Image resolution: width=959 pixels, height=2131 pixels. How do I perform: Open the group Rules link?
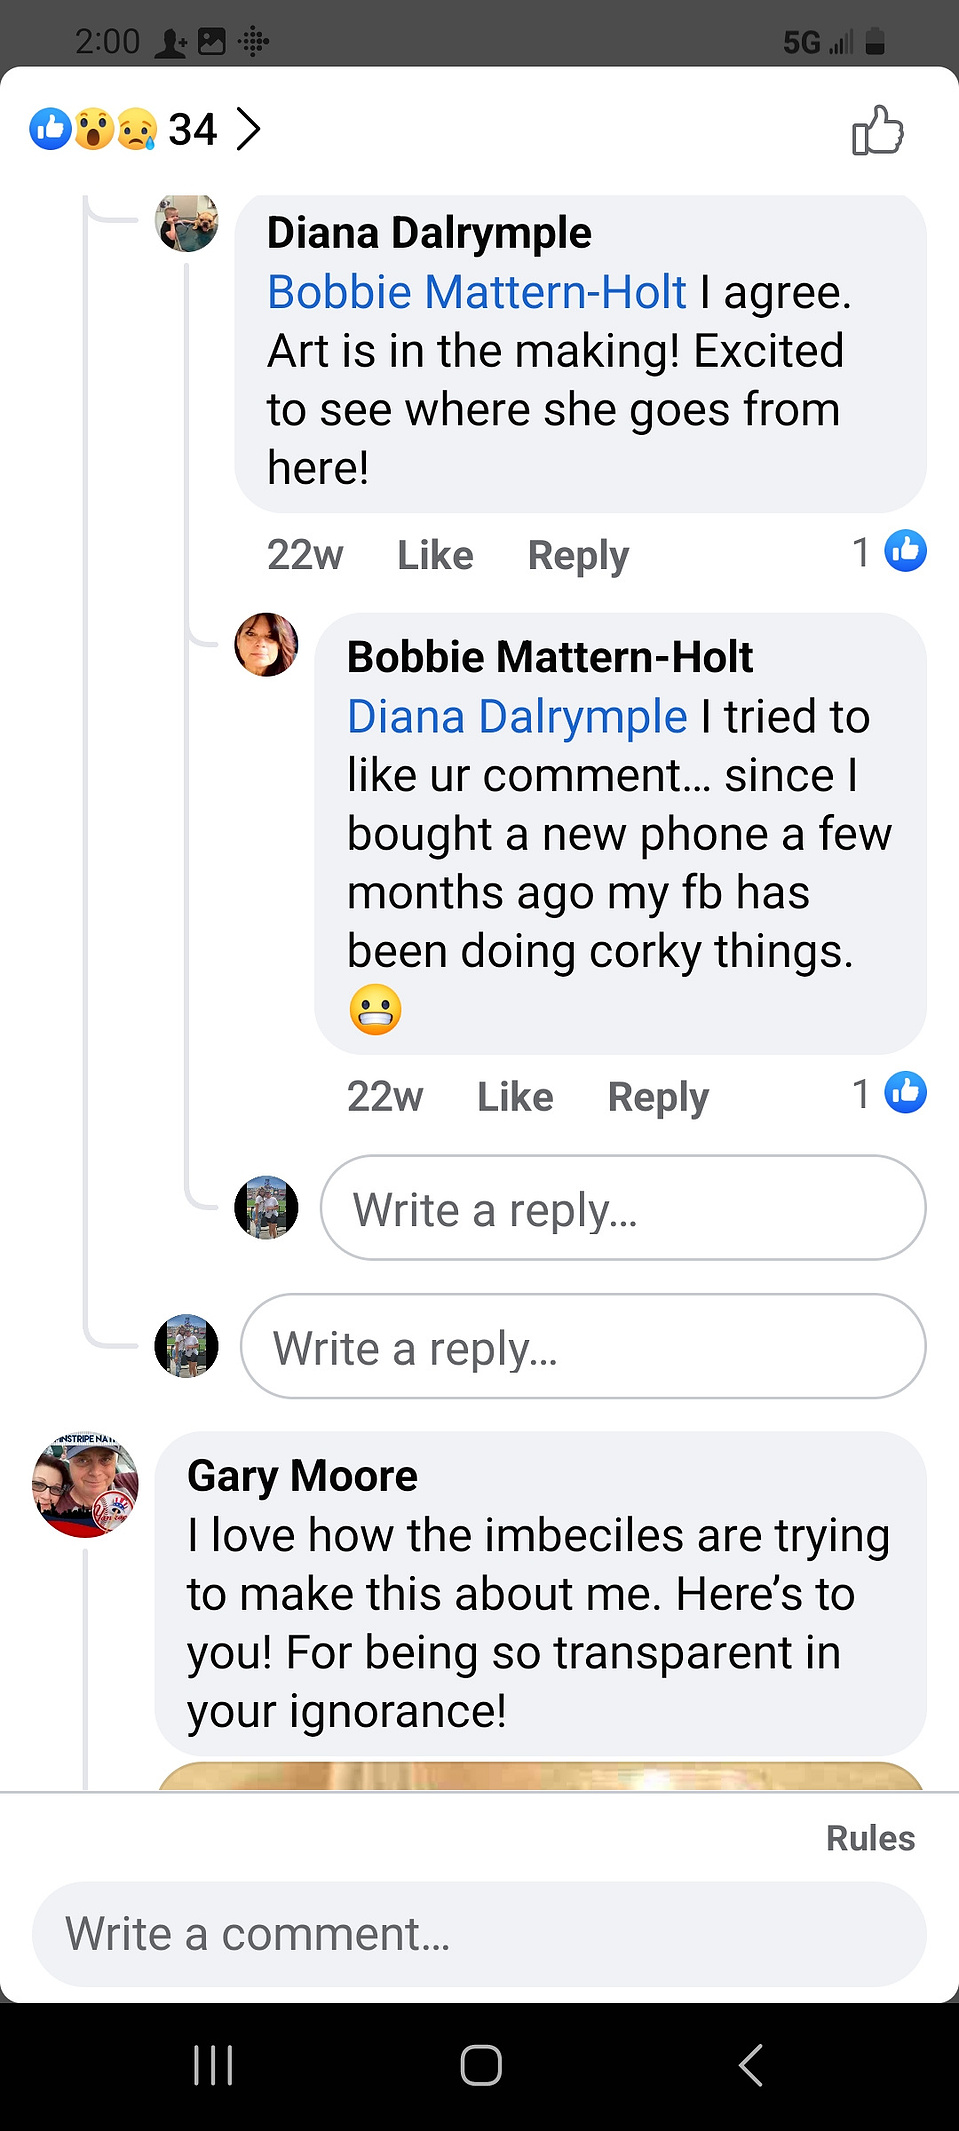click(870, 1838)
